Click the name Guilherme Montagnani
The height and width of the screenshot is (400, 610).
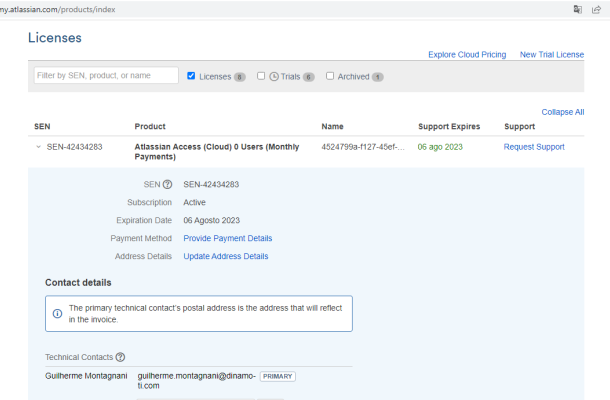(86, 376)
